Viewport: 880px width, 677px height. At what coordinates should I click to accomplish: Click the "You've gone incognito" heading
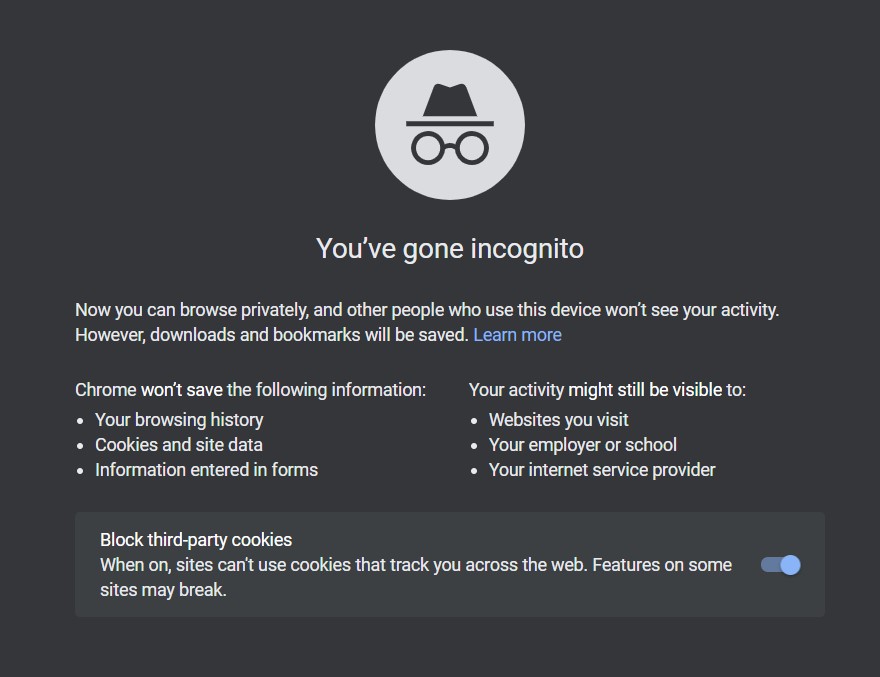(x=449, y=248)
